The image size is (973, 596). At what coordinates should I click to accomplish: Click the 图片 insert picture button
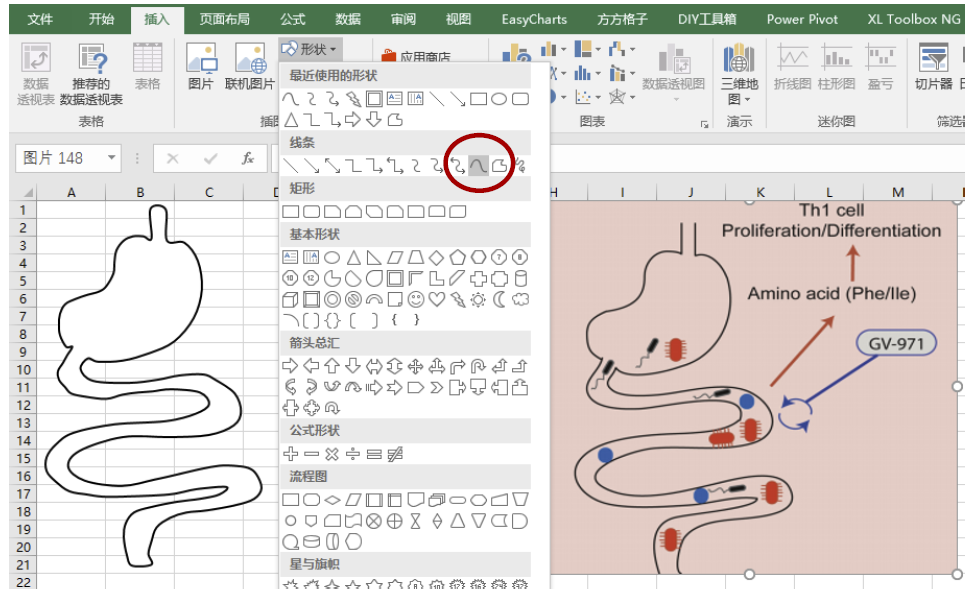[201, 66]
